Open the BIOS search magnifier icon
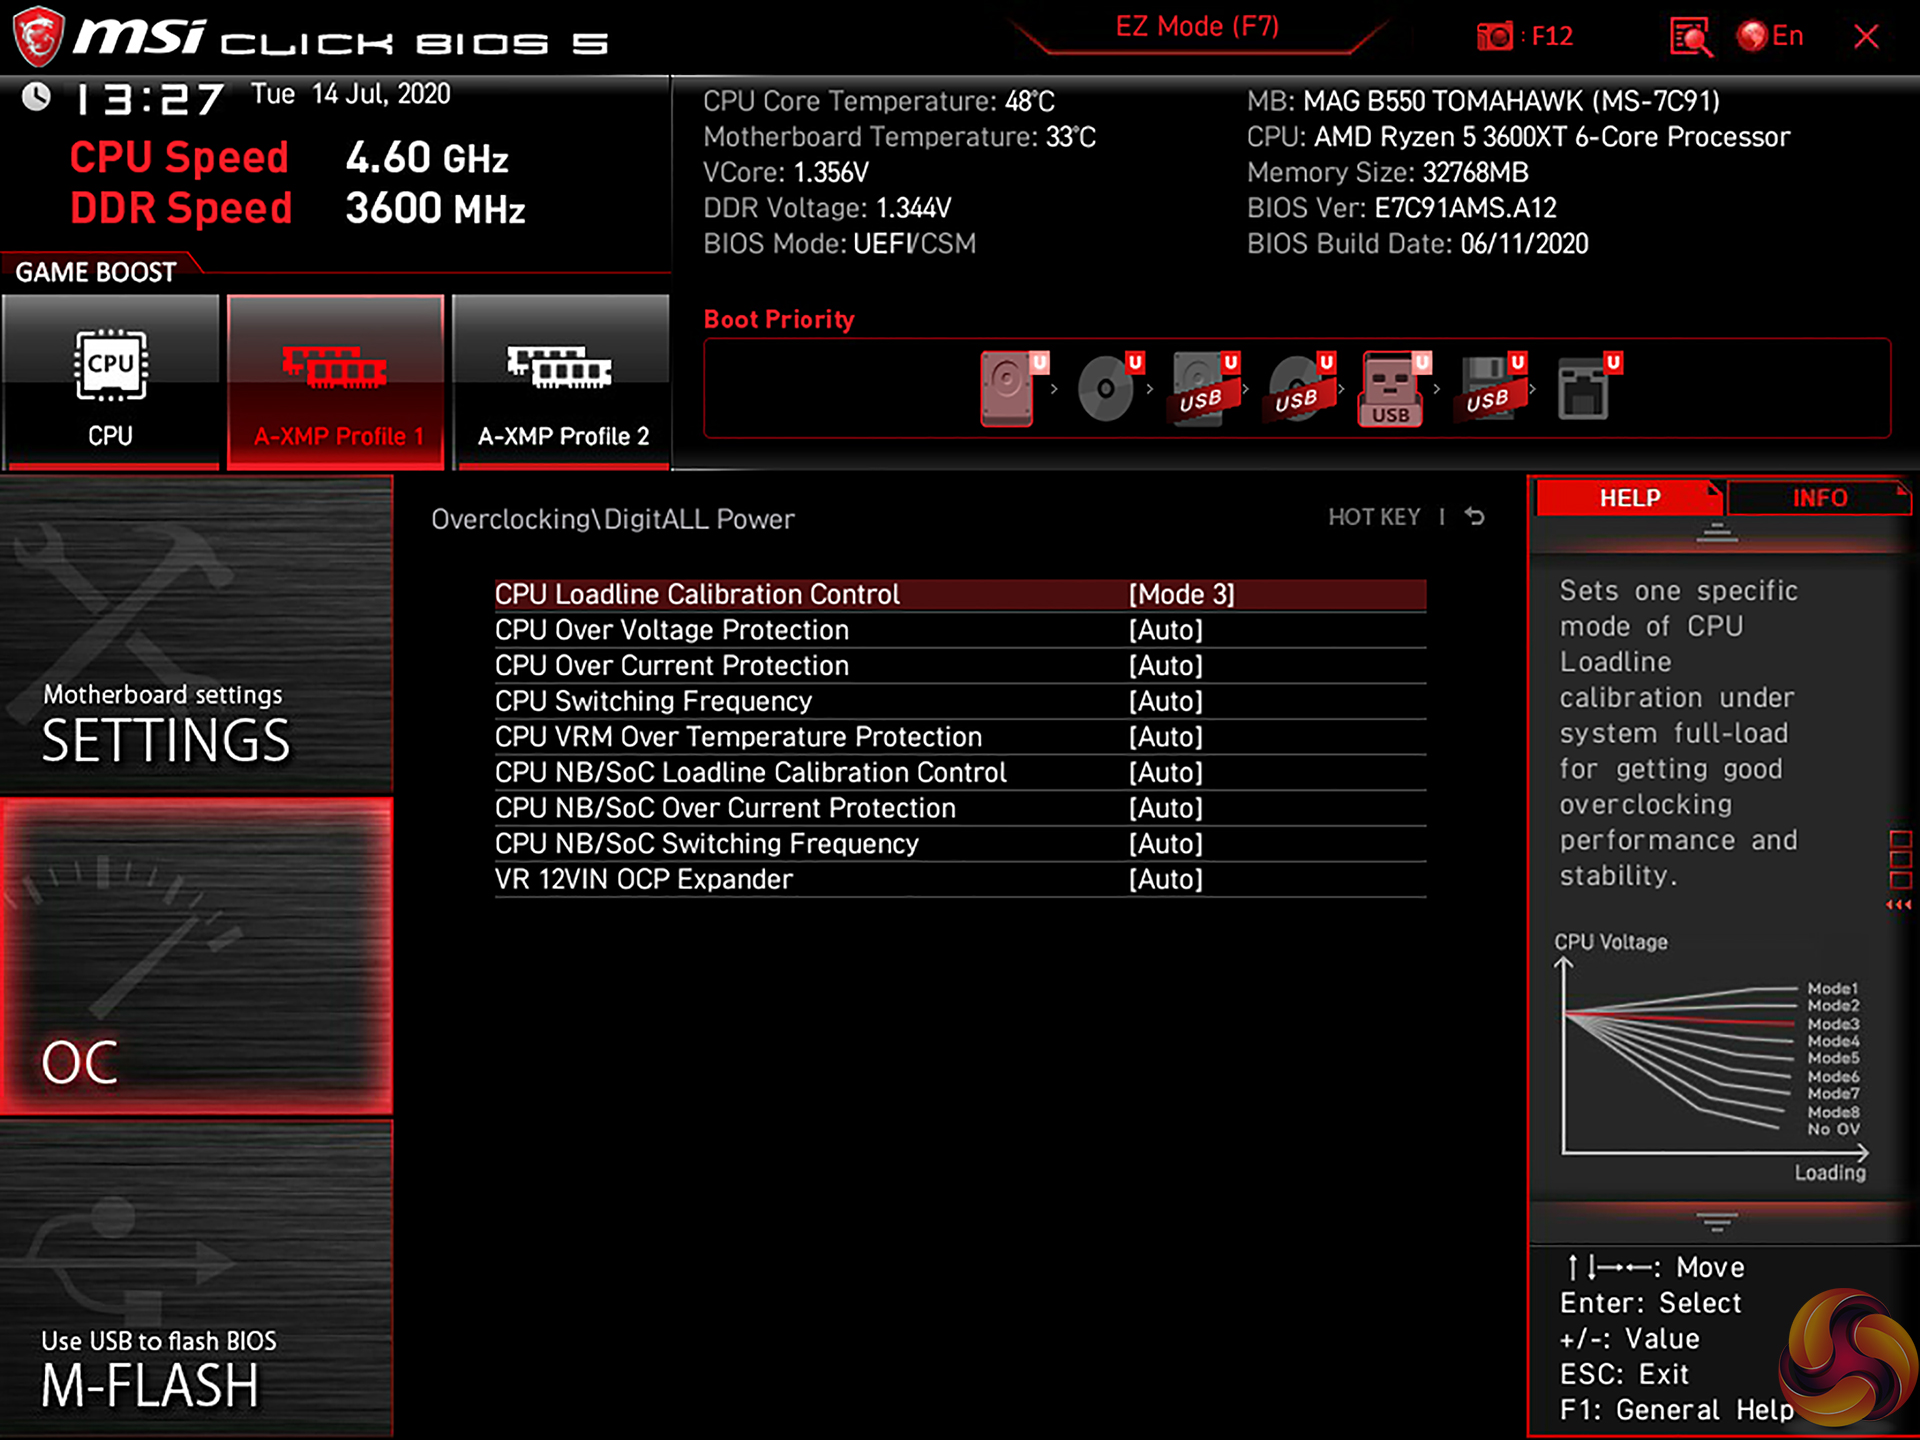Screen dimensions: 1920x1440 [x=1690, y=37]
